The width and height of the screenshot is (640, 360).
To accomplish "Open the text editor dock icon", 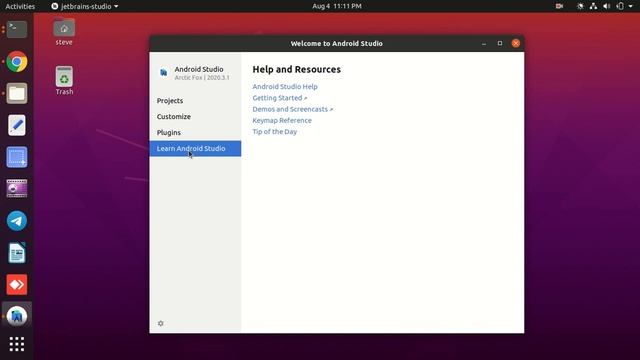I will [x=17, y=125].
